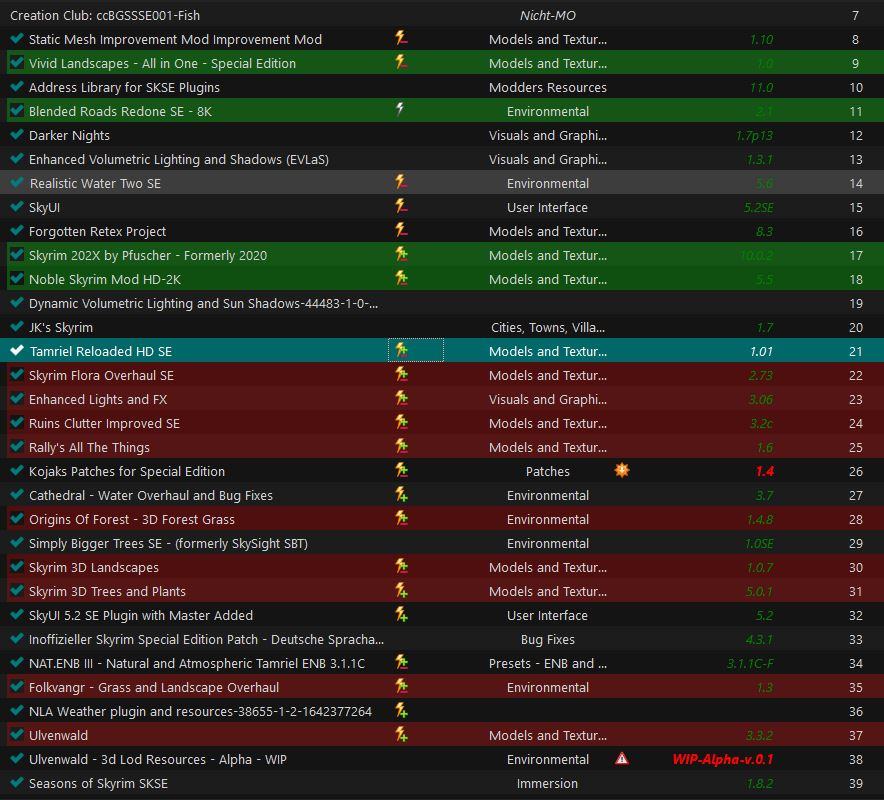Click conflict icon for Folkvangr Grass Overhaul
Image resolution: width=884 pixels, height=800 pixels.
point(401,686)
